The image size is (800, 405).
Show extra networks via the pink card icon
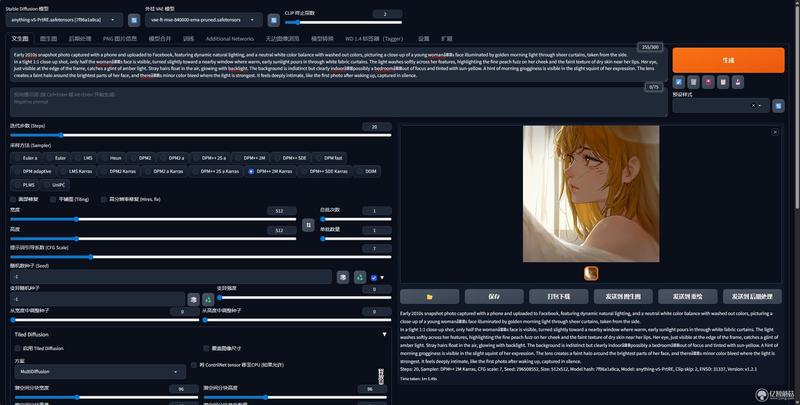click(708, 82)
